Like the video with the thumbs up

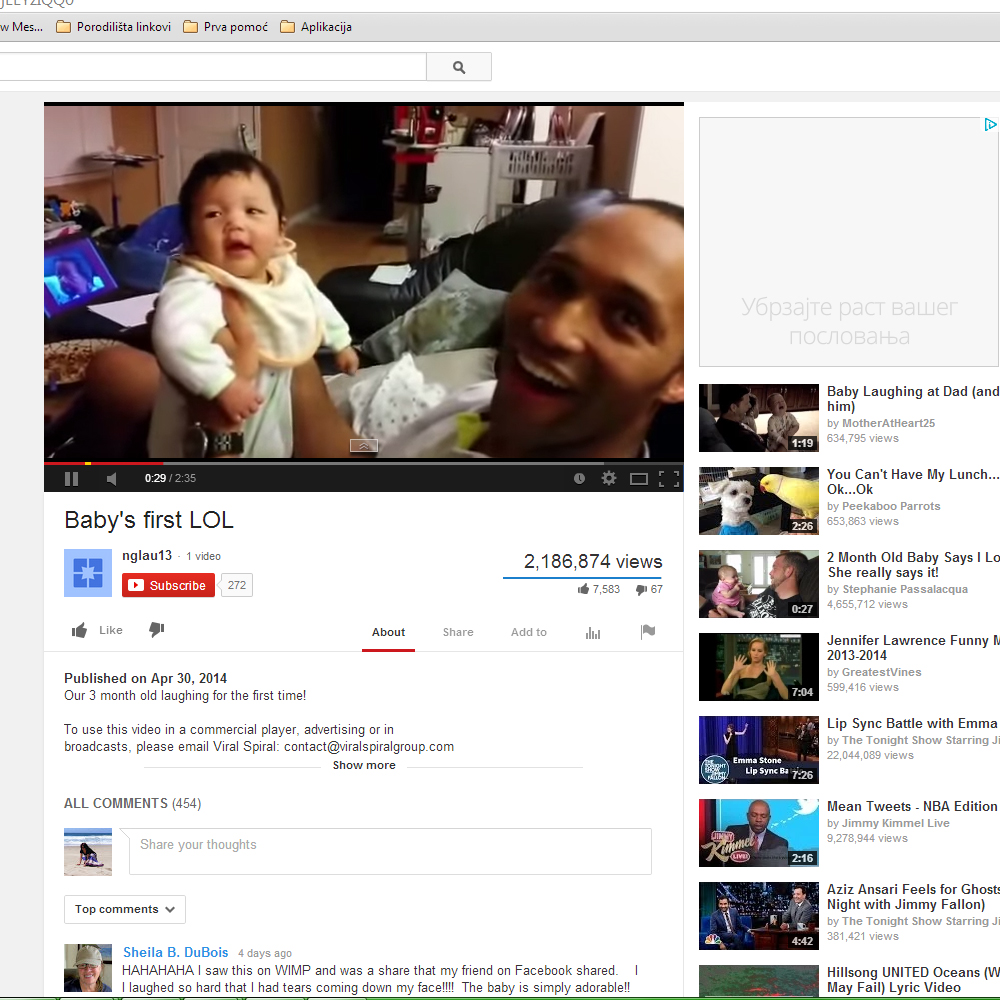coord(97,630)
